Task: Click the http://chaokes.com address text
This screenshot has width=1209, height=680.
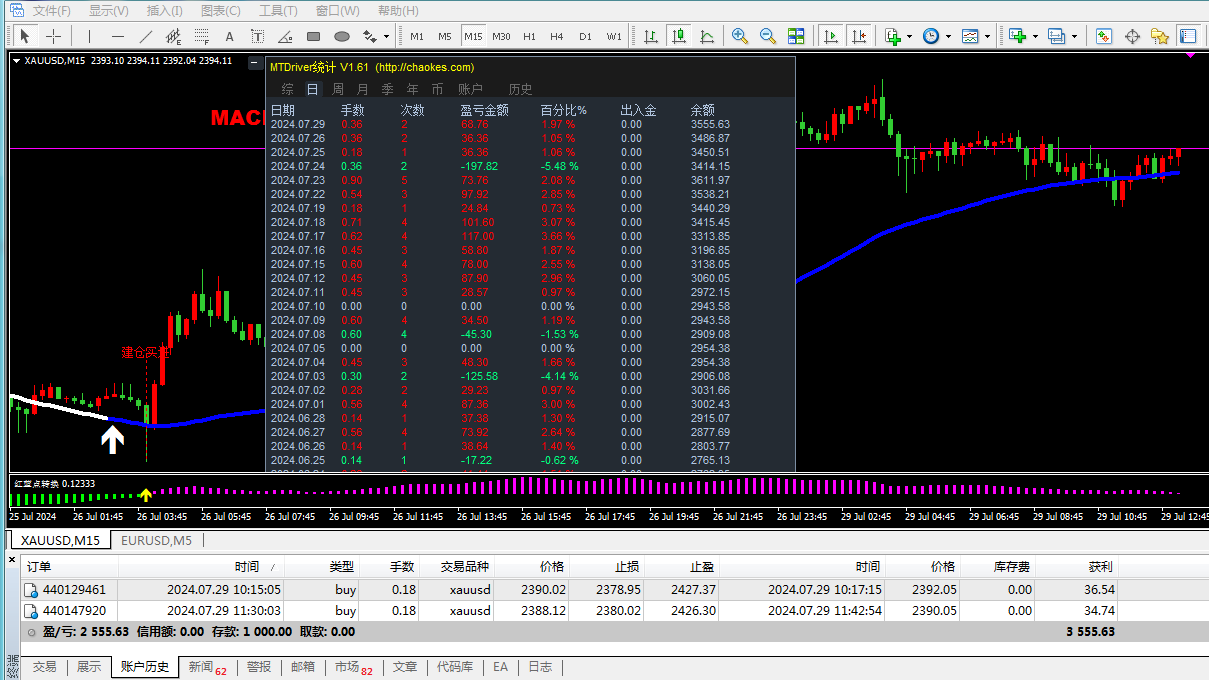Action: click(x=425, y=67)
